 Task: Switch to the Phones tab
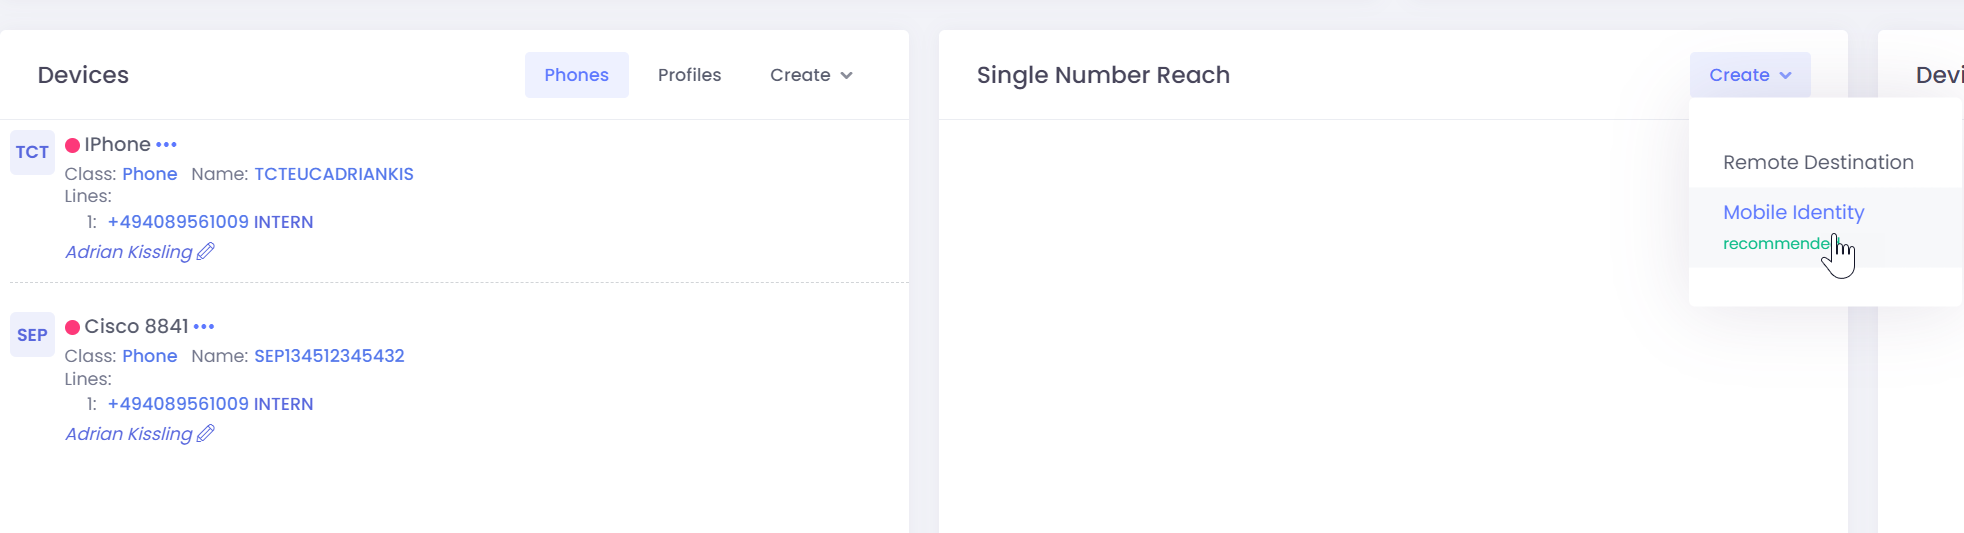pyautogui.click(x=576, y=75)
